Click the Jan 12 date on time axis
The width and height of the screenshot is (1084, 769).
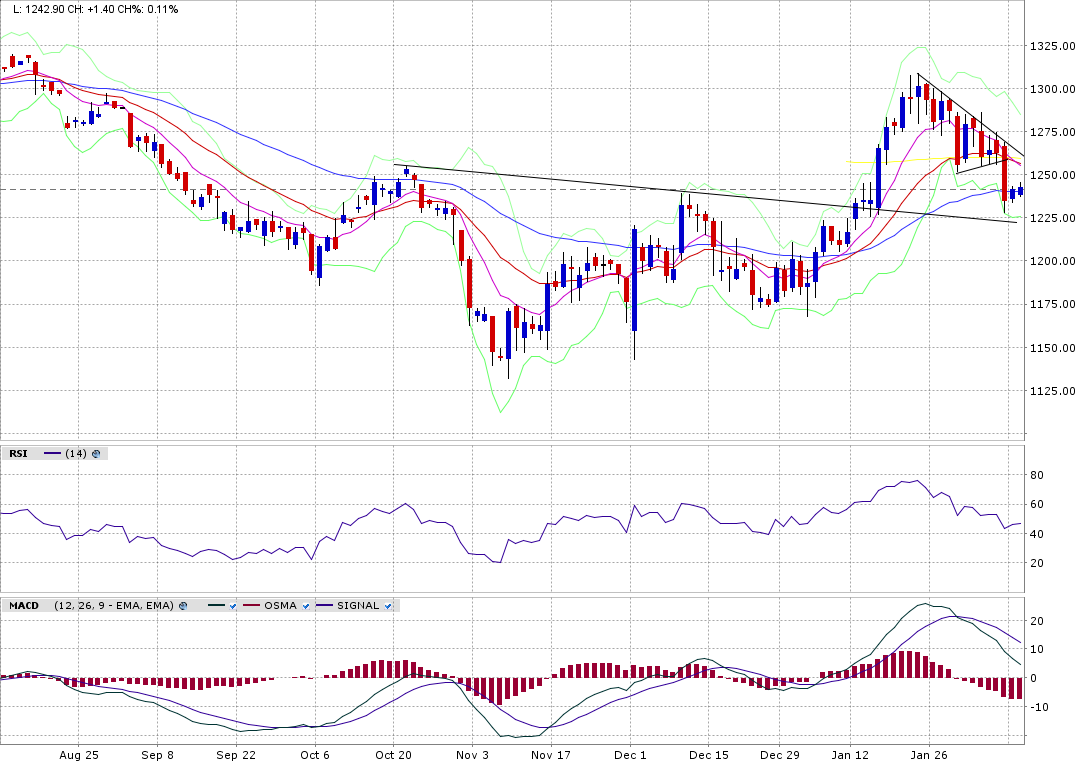(849, 756)
